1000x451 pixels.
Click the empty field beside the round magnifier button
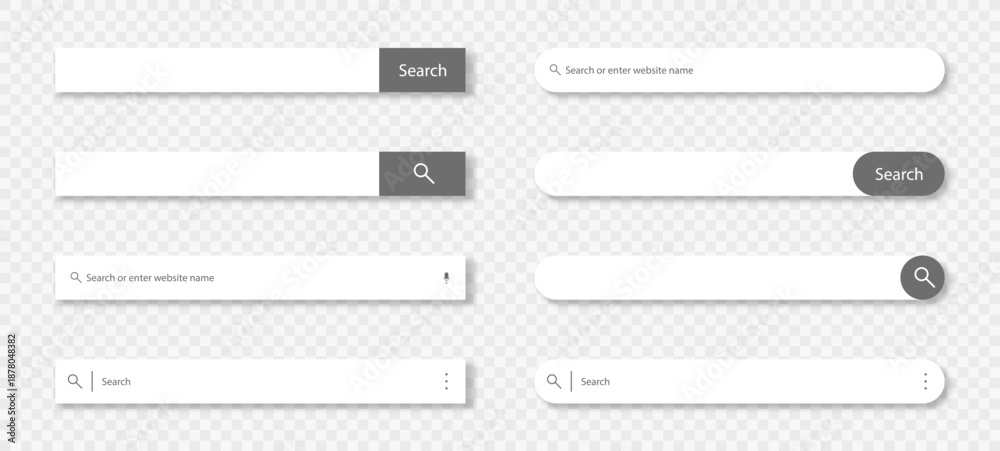[x=717, y=277]
